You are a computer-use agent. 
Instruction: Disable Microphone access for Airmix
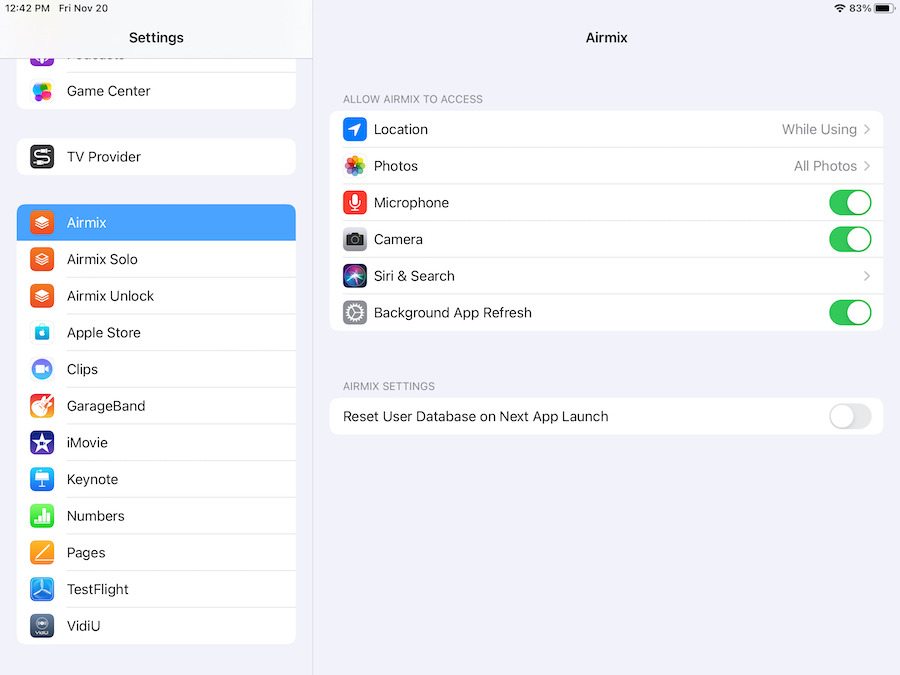click(x=849, y=203)
